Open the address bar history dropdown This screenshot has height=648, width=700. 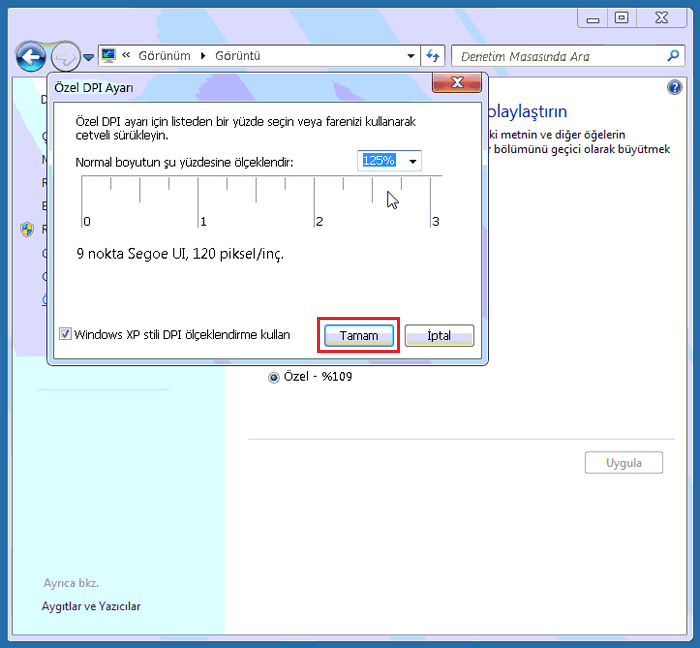tap(411, 56)
